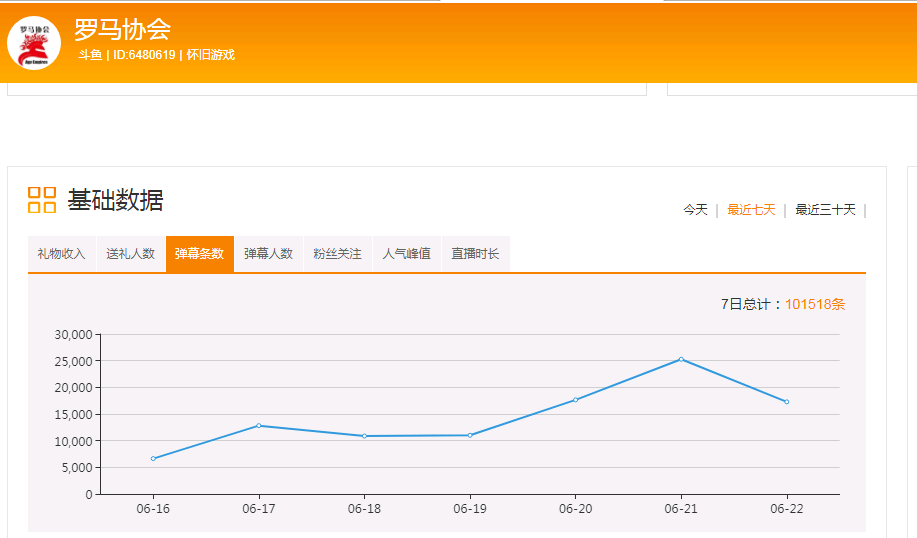The image size is (917, 538).
Task: Open the 礼物收入 tab
Action: 62,254
